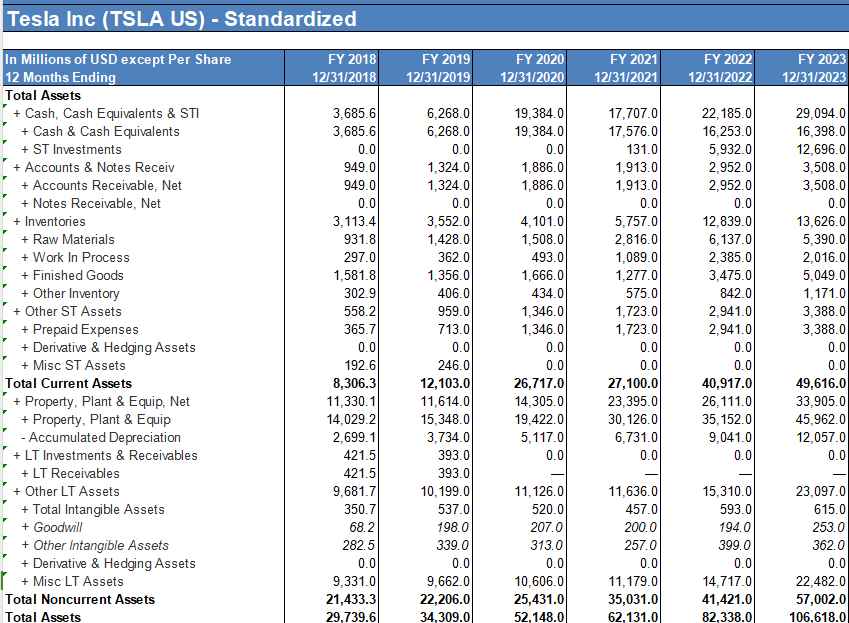Select the "FY 2018" column header
The height and width of the screenshot is (623, 849).
click(352, 60)
